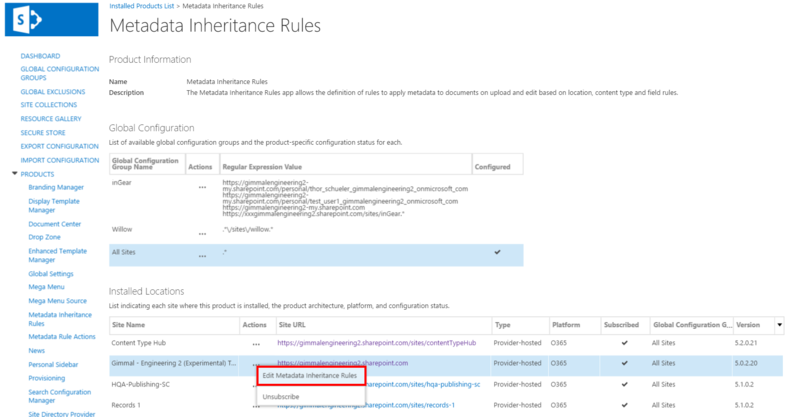Image resolution: width=800 pixels, height=417 pixels.
Task: Open DASHBOARD in the left navigation
Action: click(40, 56)
